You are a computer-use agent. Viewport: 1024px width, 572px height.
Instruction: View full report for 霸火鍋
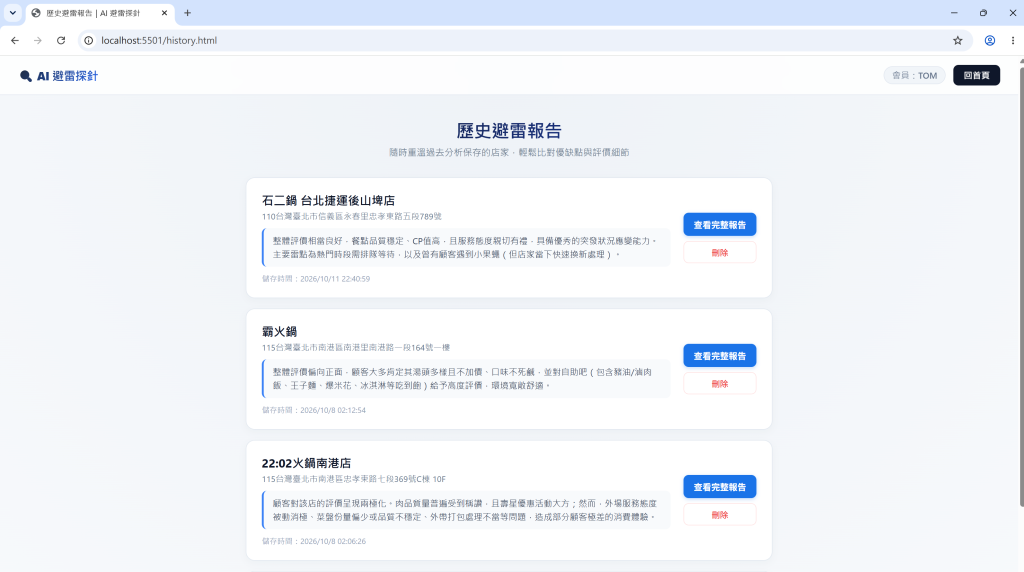(720, 356)
